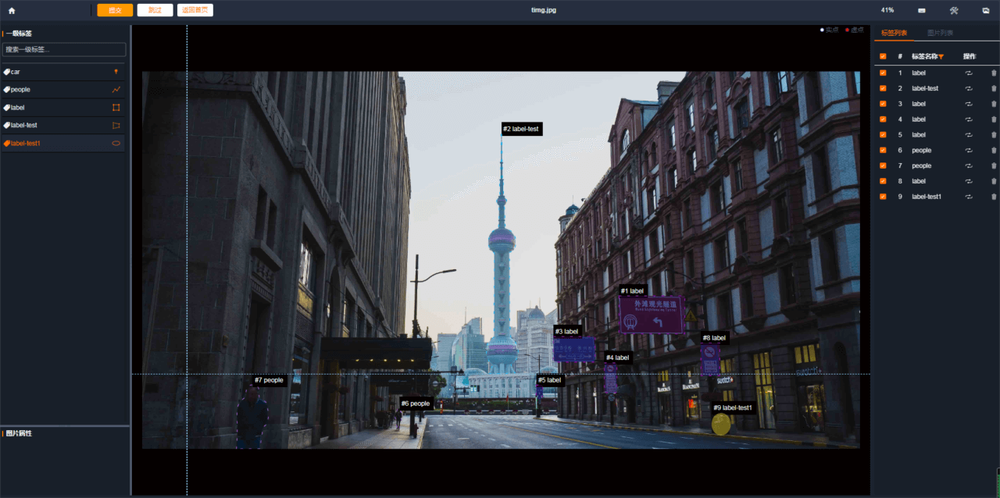Click the orange submit button
Image resolution: width=1000 pixels, height=498 pixels.
point(115,10)
